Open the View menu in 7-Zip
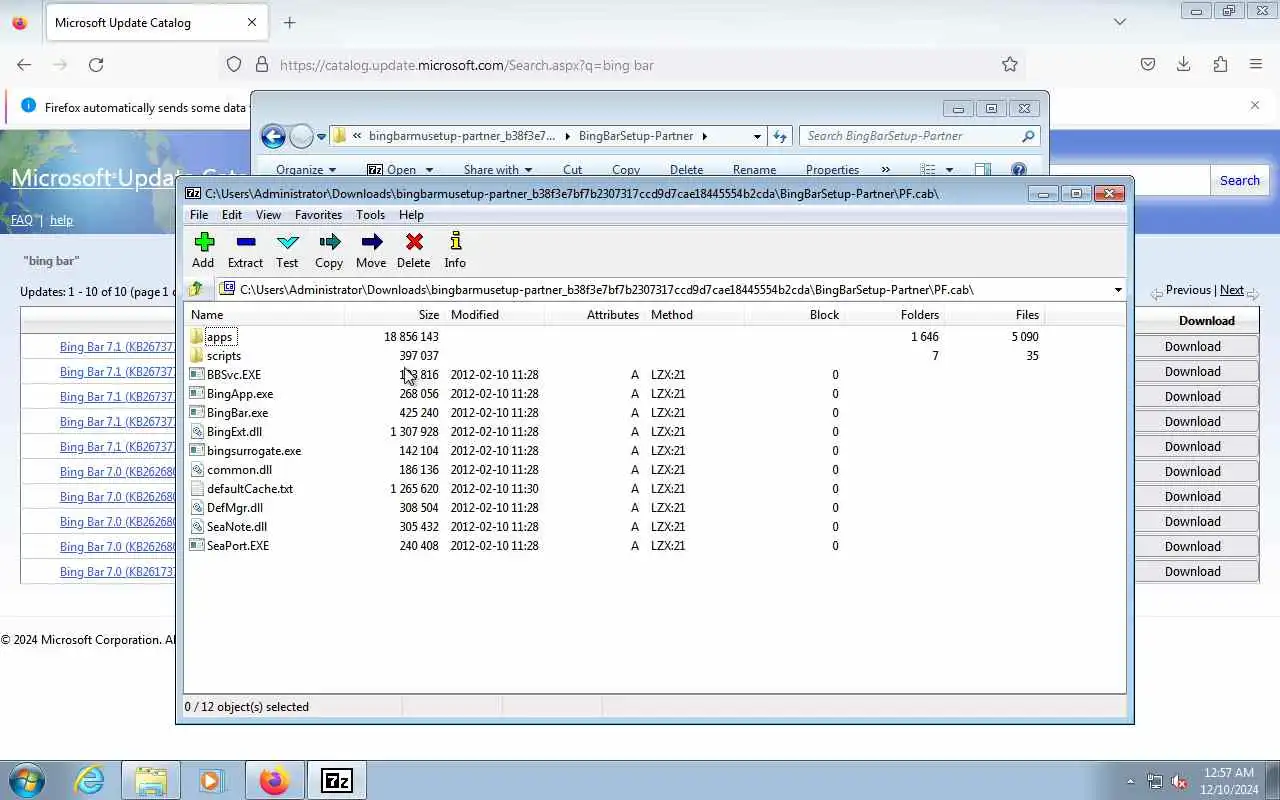Viewport: 1280px width, 800px height. [x=268, y=215]
